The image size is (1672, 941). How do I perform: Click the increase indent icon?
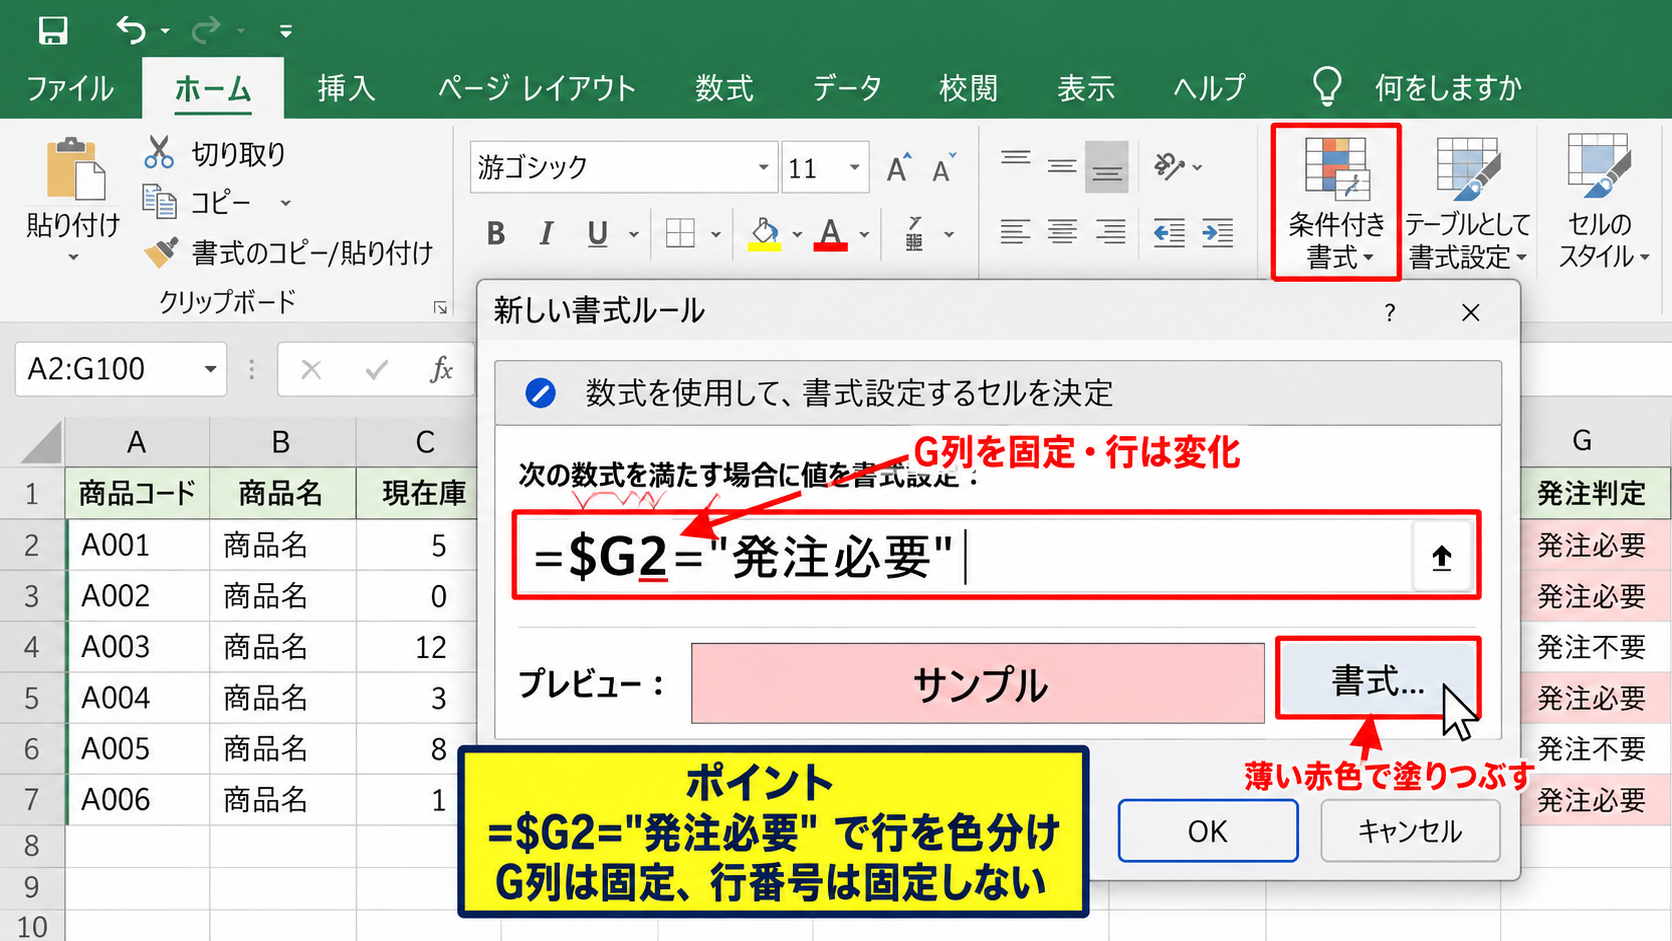pos(1217,233)
